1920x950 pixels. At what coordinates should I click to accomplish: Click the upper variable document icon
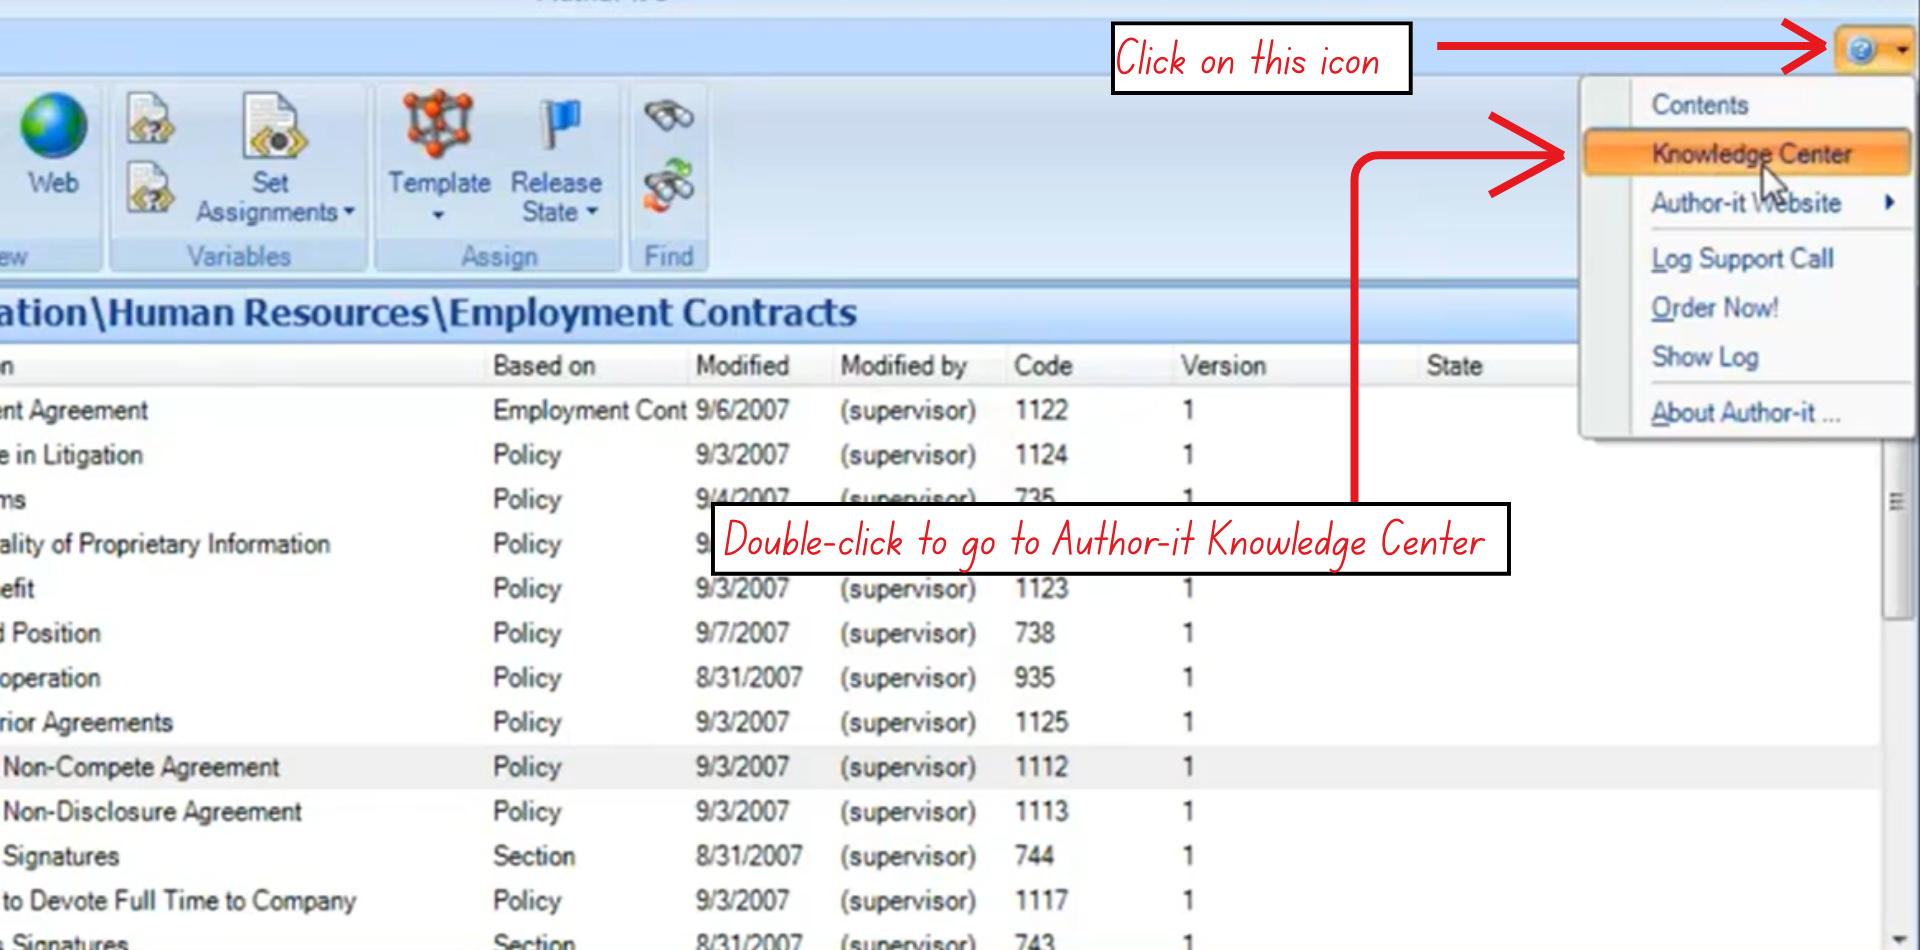(149, 119)
